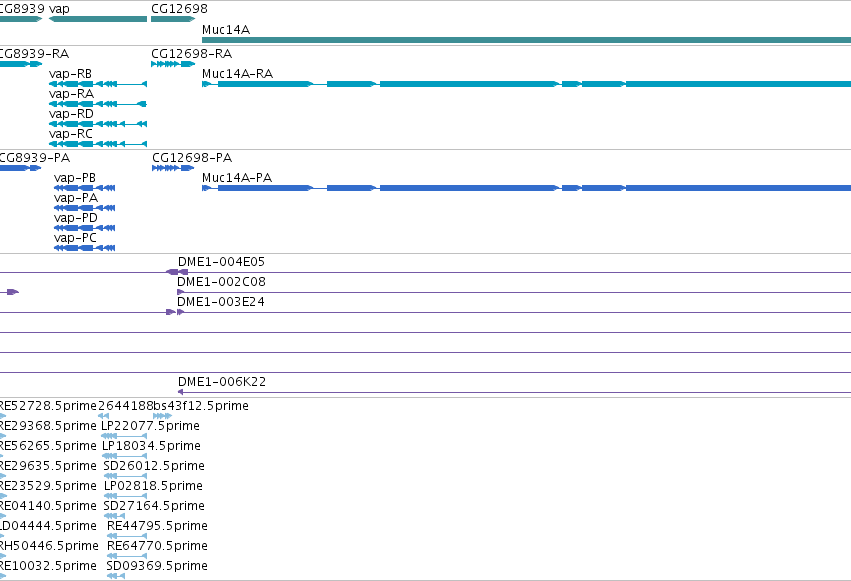Select the RE29635.5prime EST label
Screen dimensions: 851x581
[48, 466]
